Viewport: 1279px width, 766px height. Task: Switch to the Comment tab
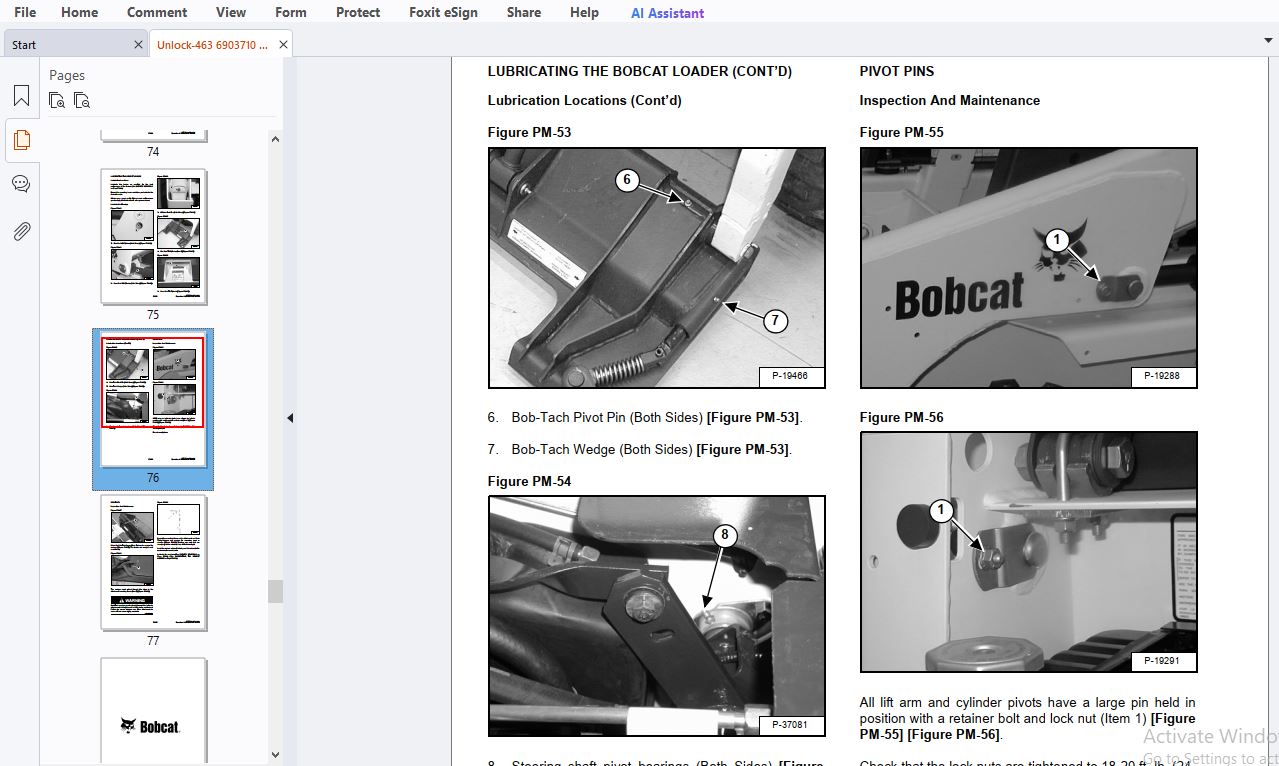157,12
